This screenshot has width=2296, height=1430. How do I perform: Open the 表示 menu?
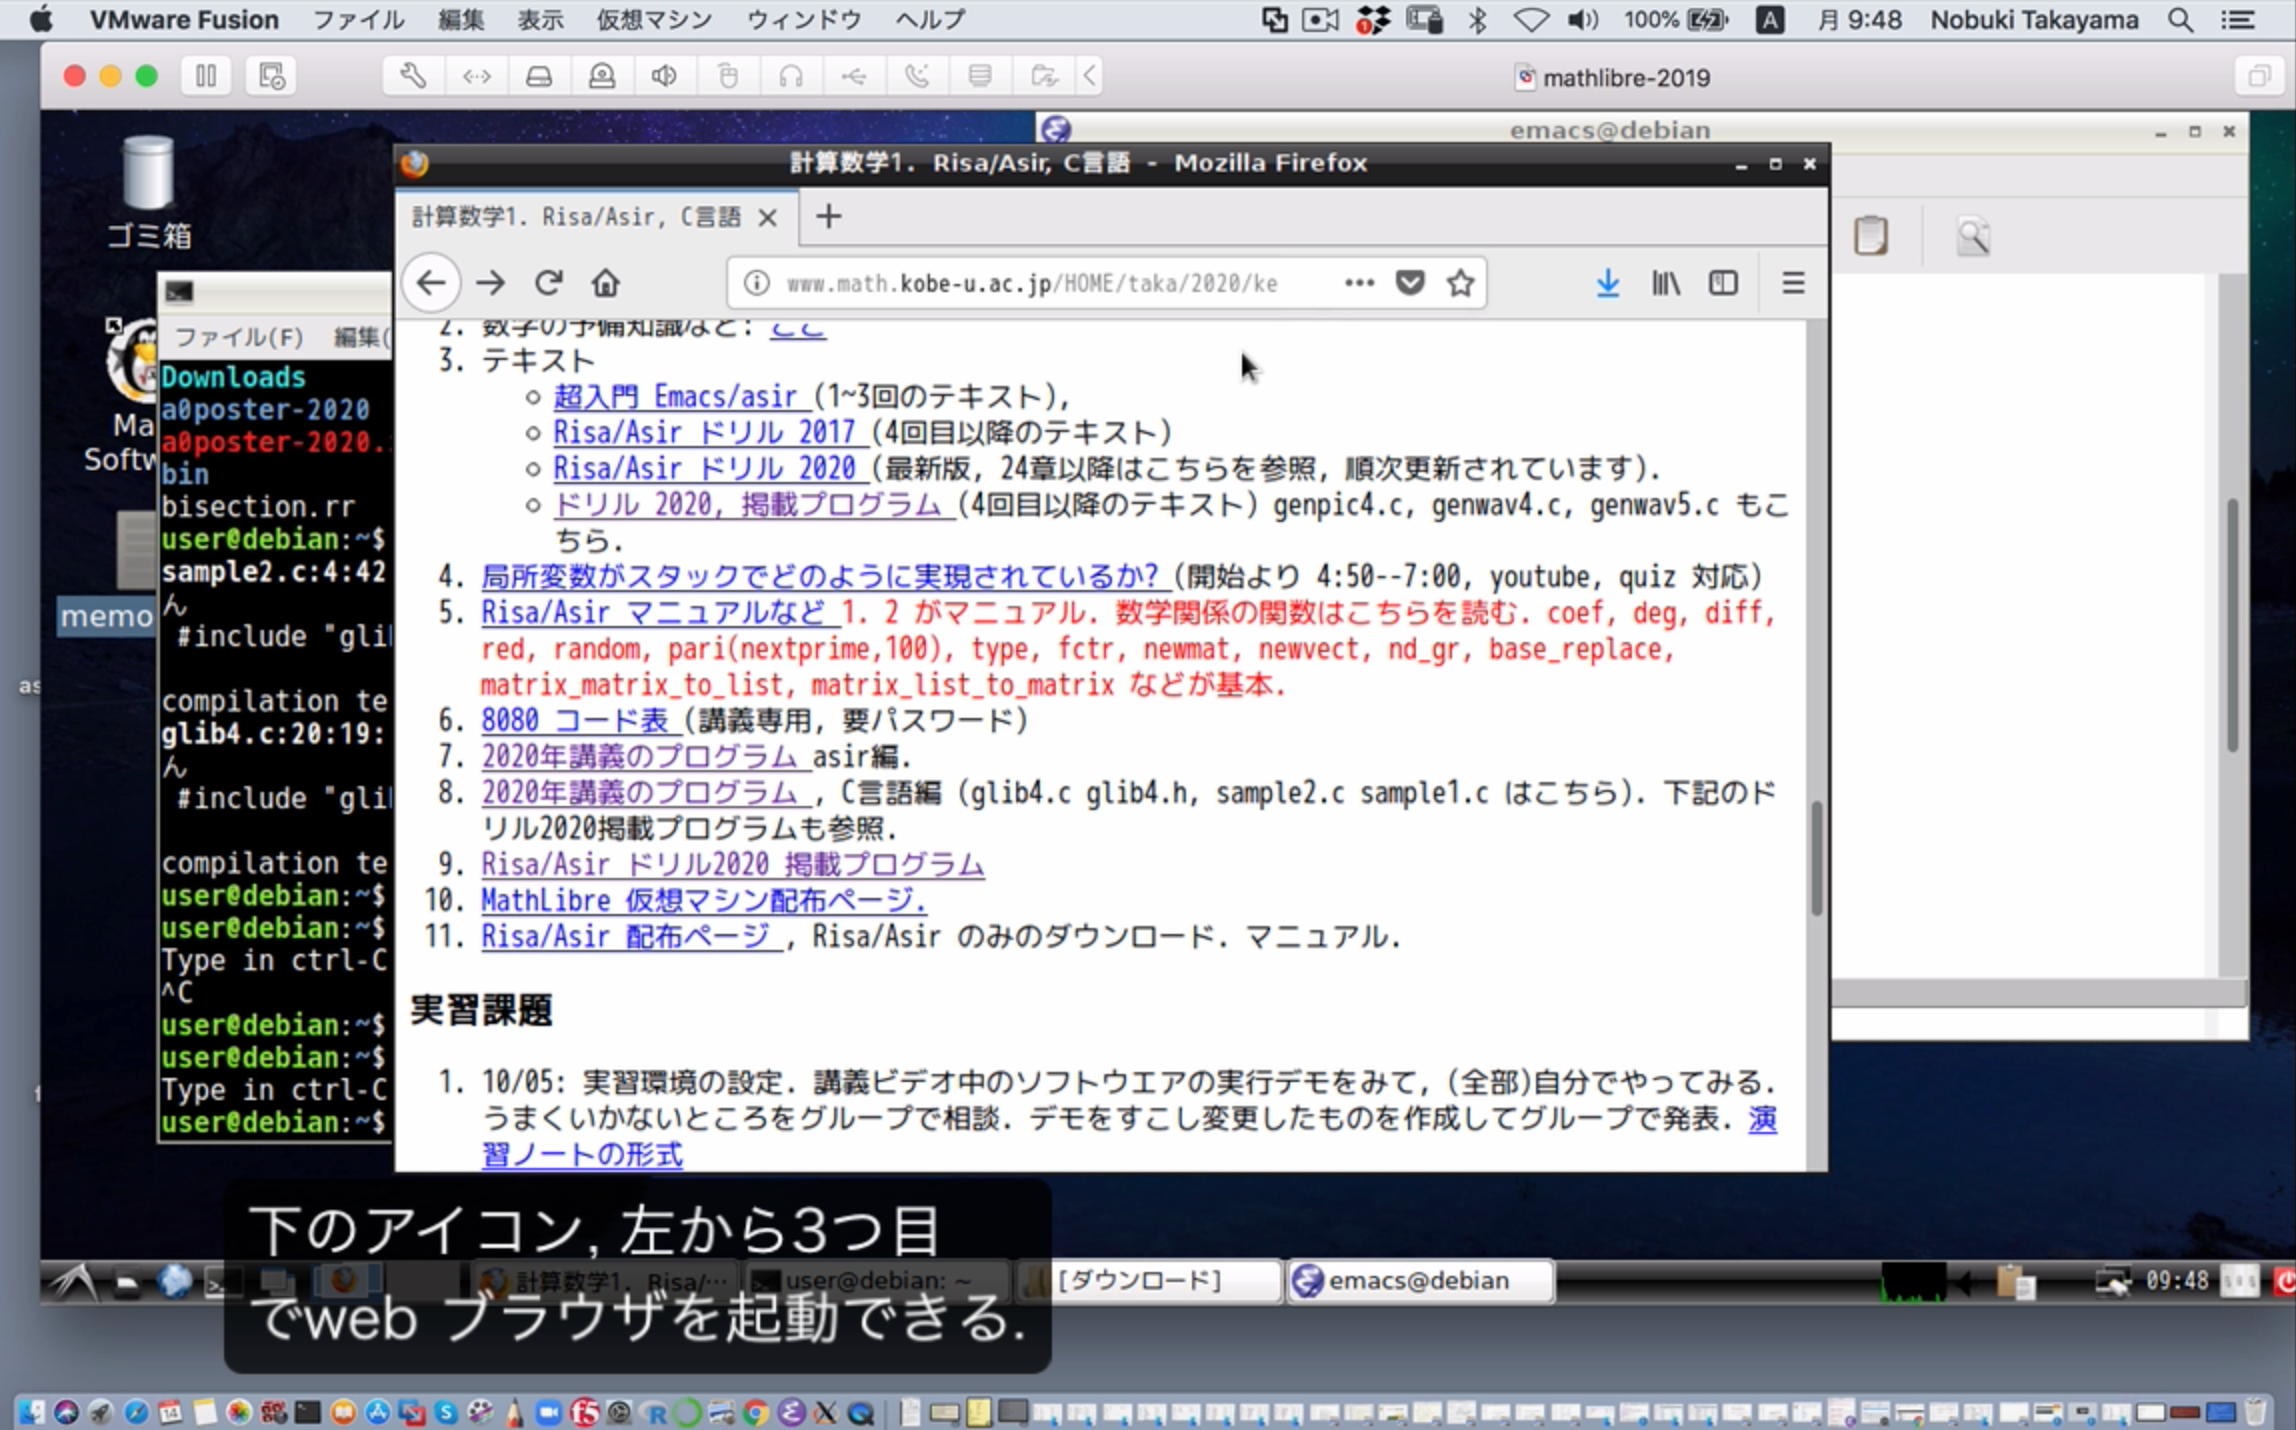(x=540, y=20)
